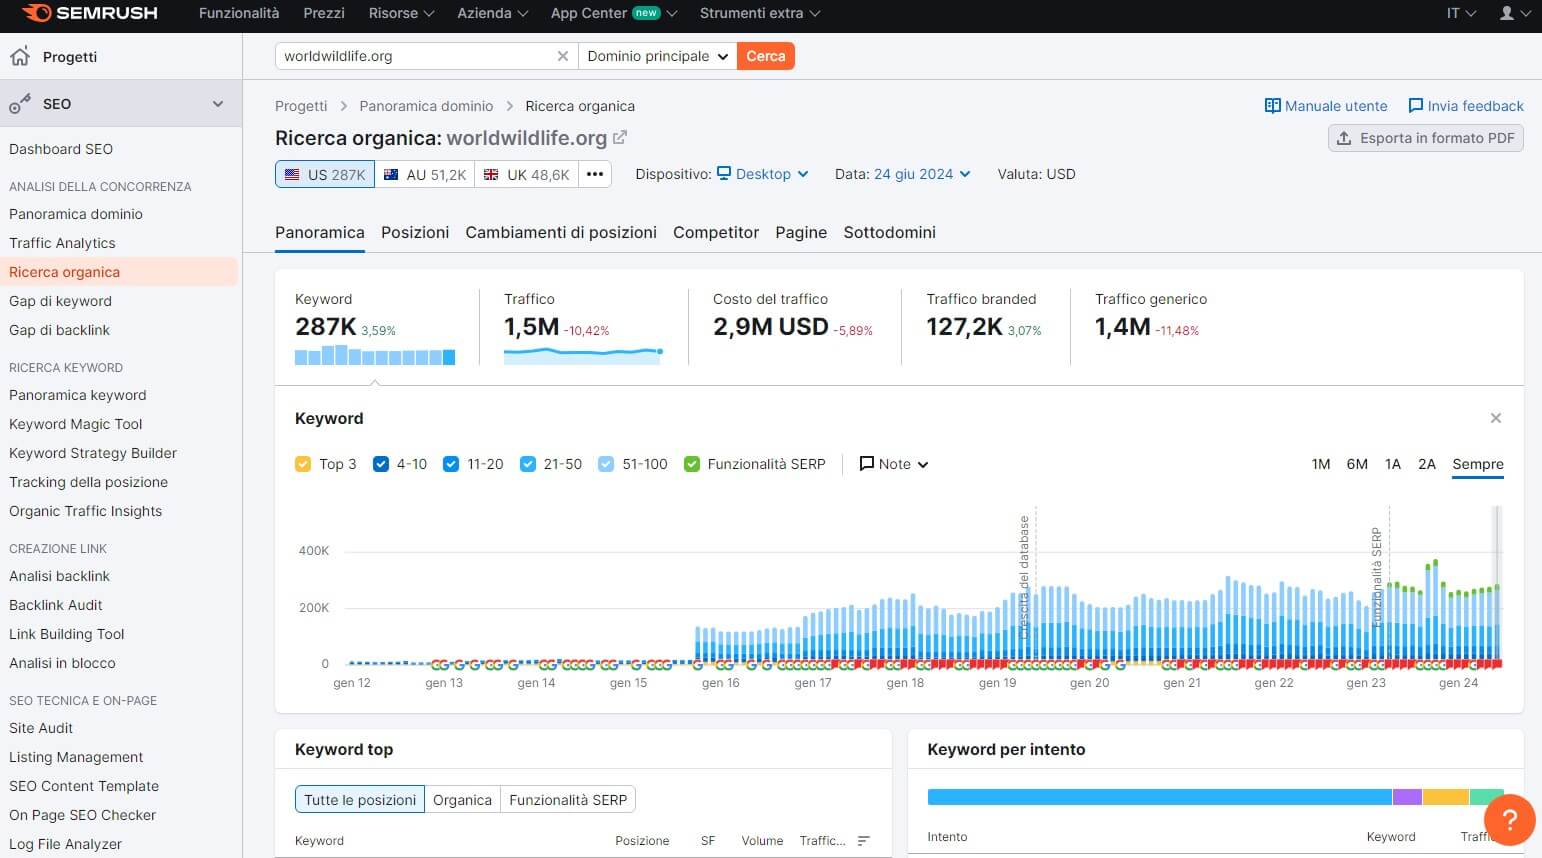Open Progetti breadcrumb link
This screenshot has width=1542, height=858.
coord(301,106)
